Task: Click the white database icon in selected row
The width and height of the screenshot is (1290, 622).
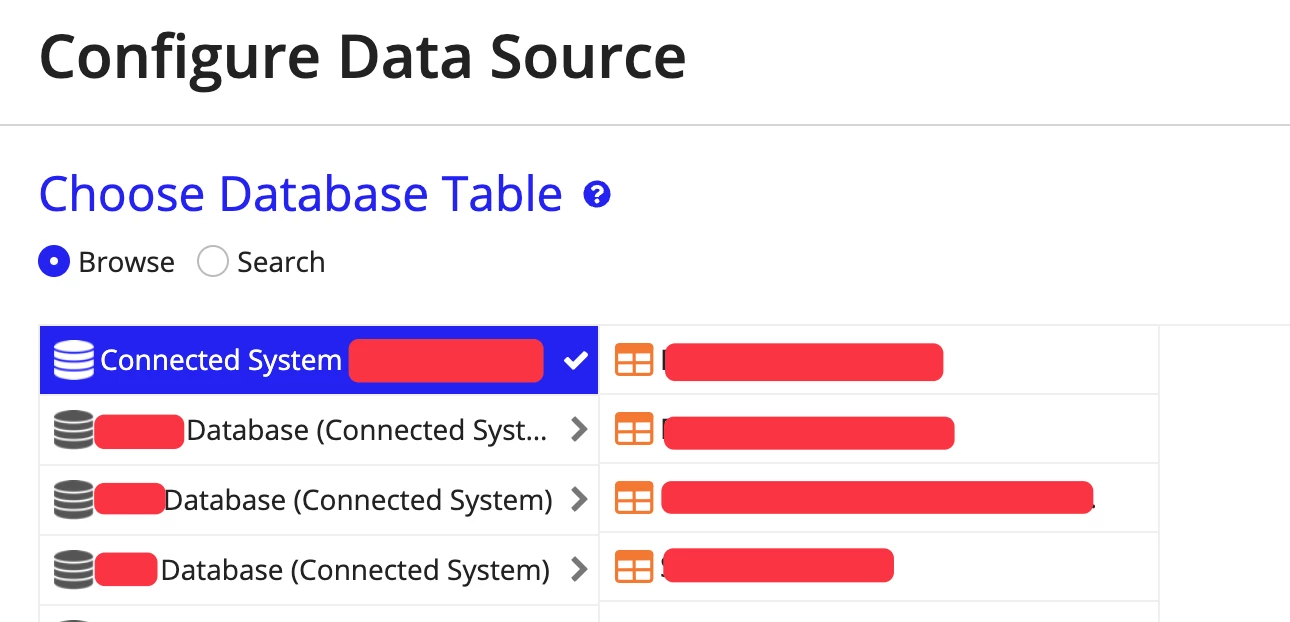Action: (x=73, y=360)
